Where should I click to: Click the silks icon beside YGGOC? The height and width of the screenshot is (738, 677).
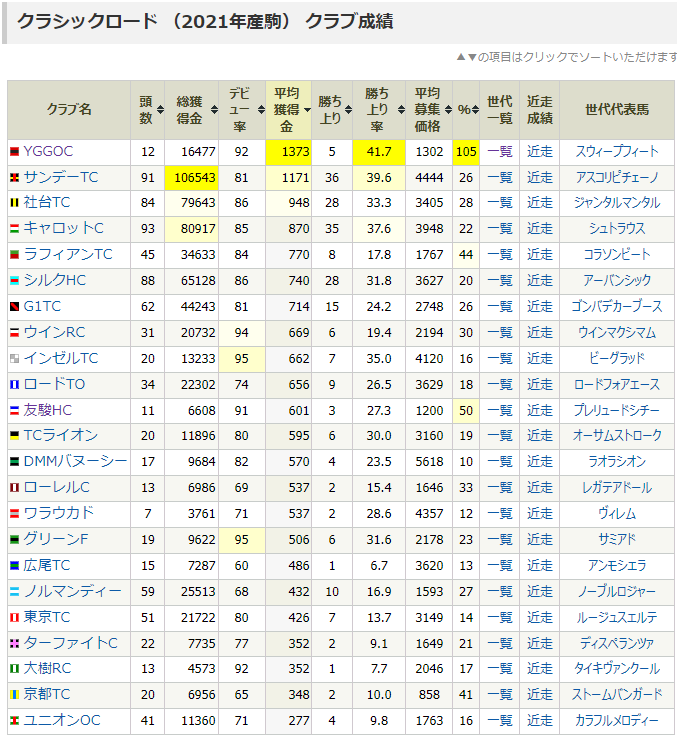14,152
